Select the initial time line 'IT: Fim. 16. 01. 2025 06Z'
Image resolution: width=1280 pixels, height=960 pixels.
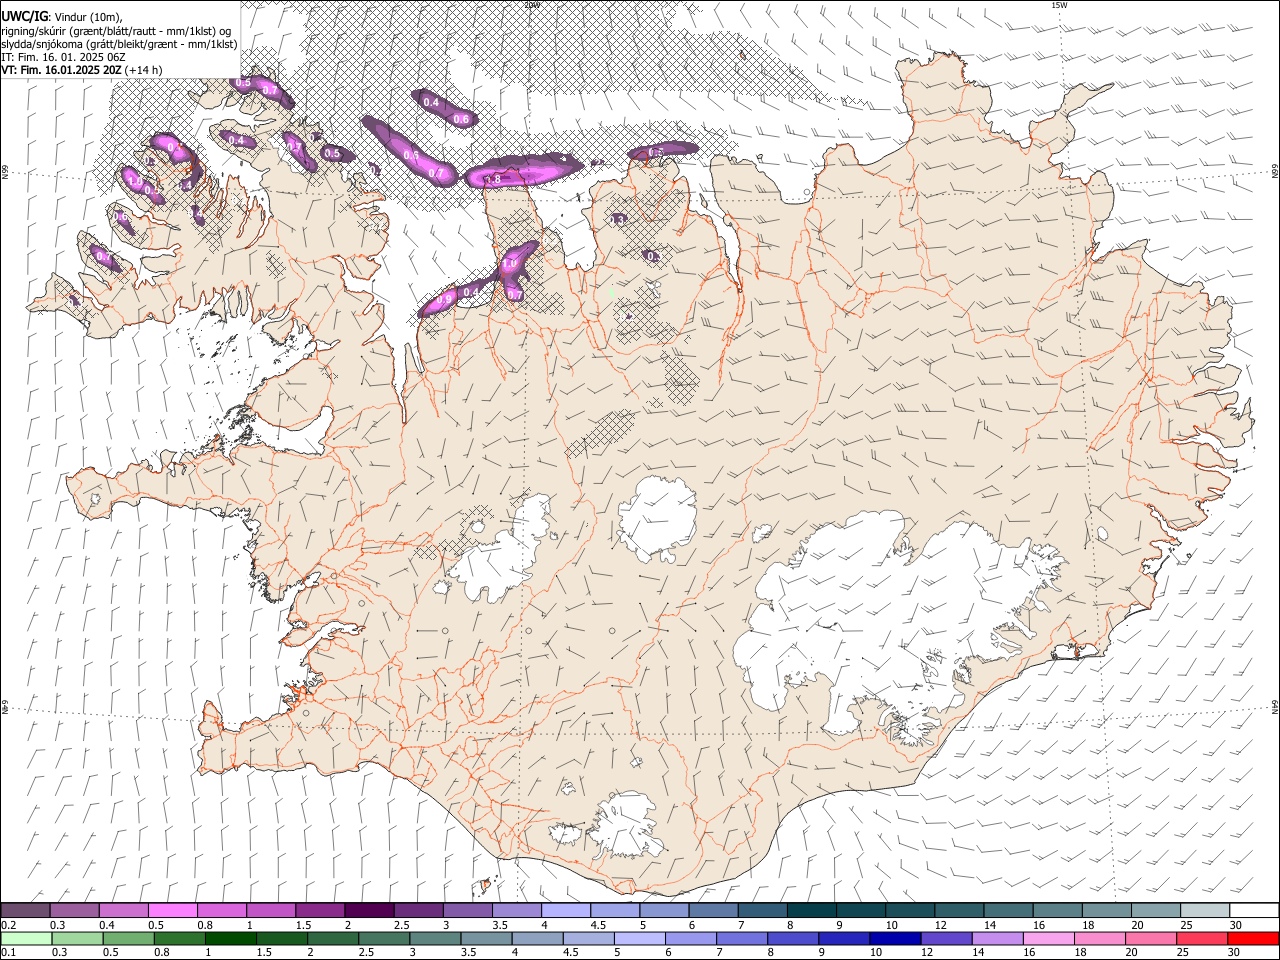[65, 57]
